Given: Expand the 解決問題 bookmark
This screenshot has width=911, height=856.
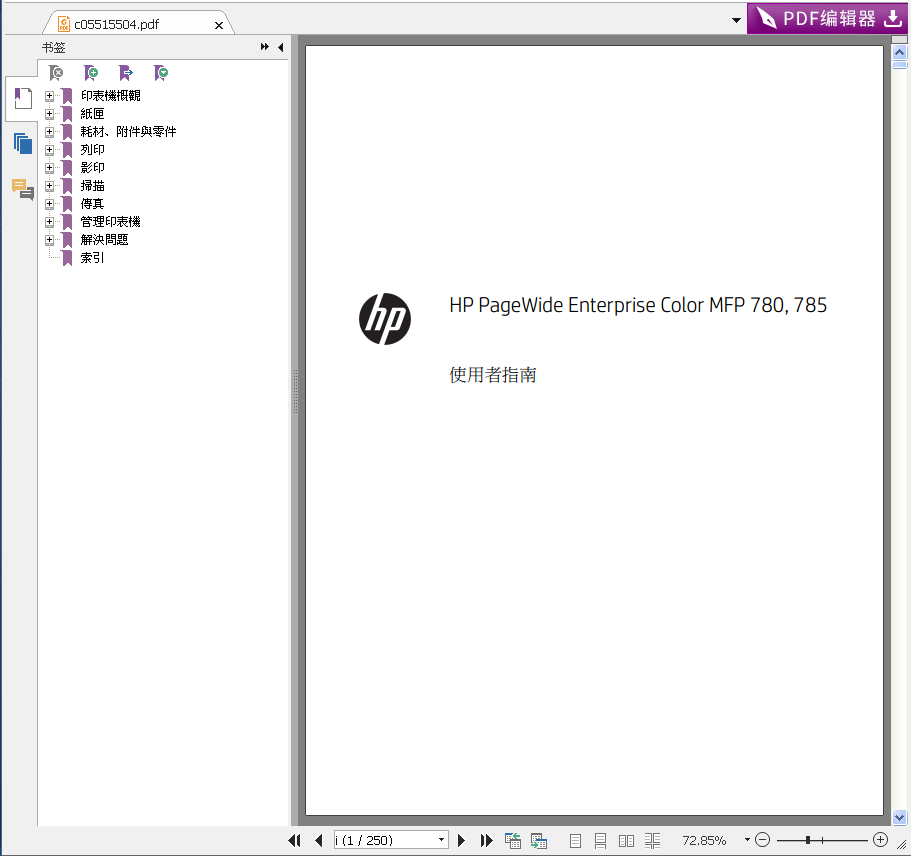Looking at the screenshot, I should (49, 240).
